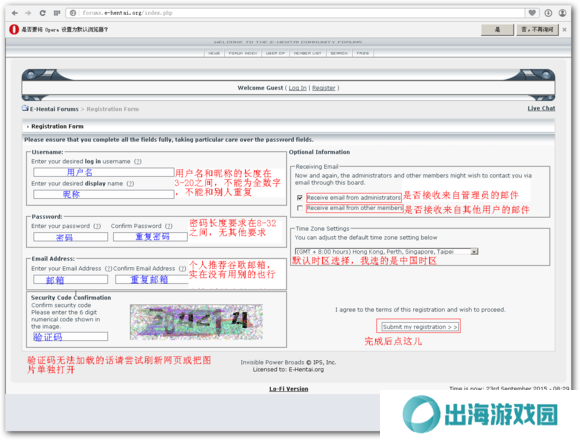
Task: Bookmark page with heart icon
Action: click(x=532, y=13)
